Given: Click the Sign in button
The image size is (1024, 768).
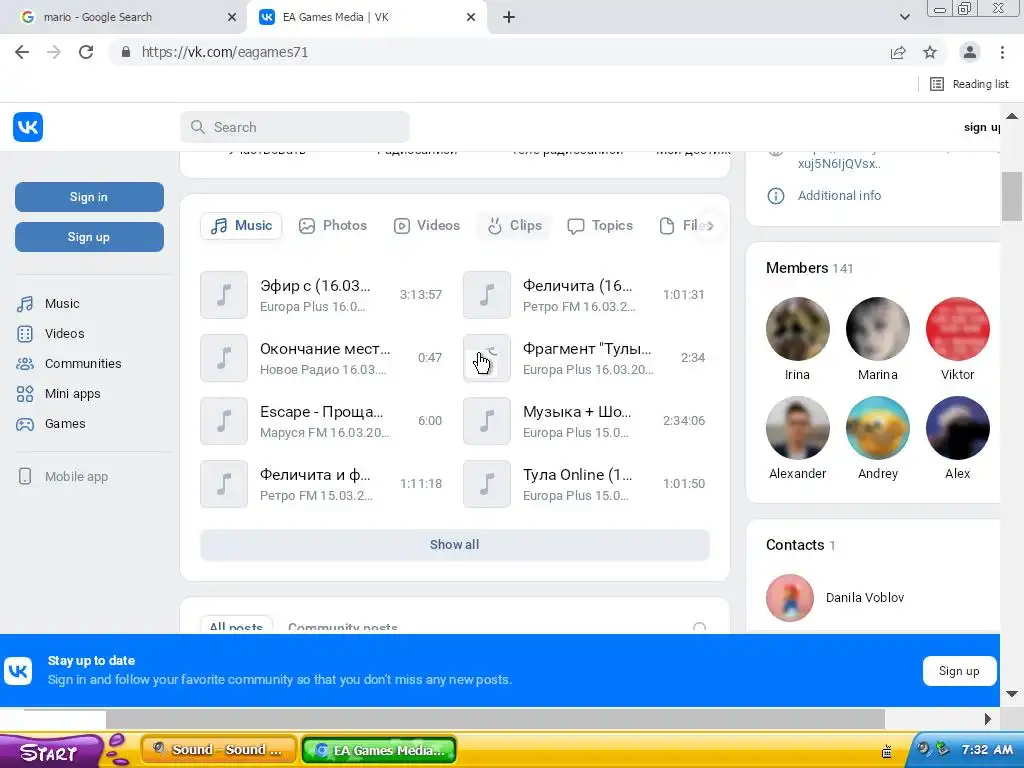Looking at the screenshot, I should click(x=89, y=197).
